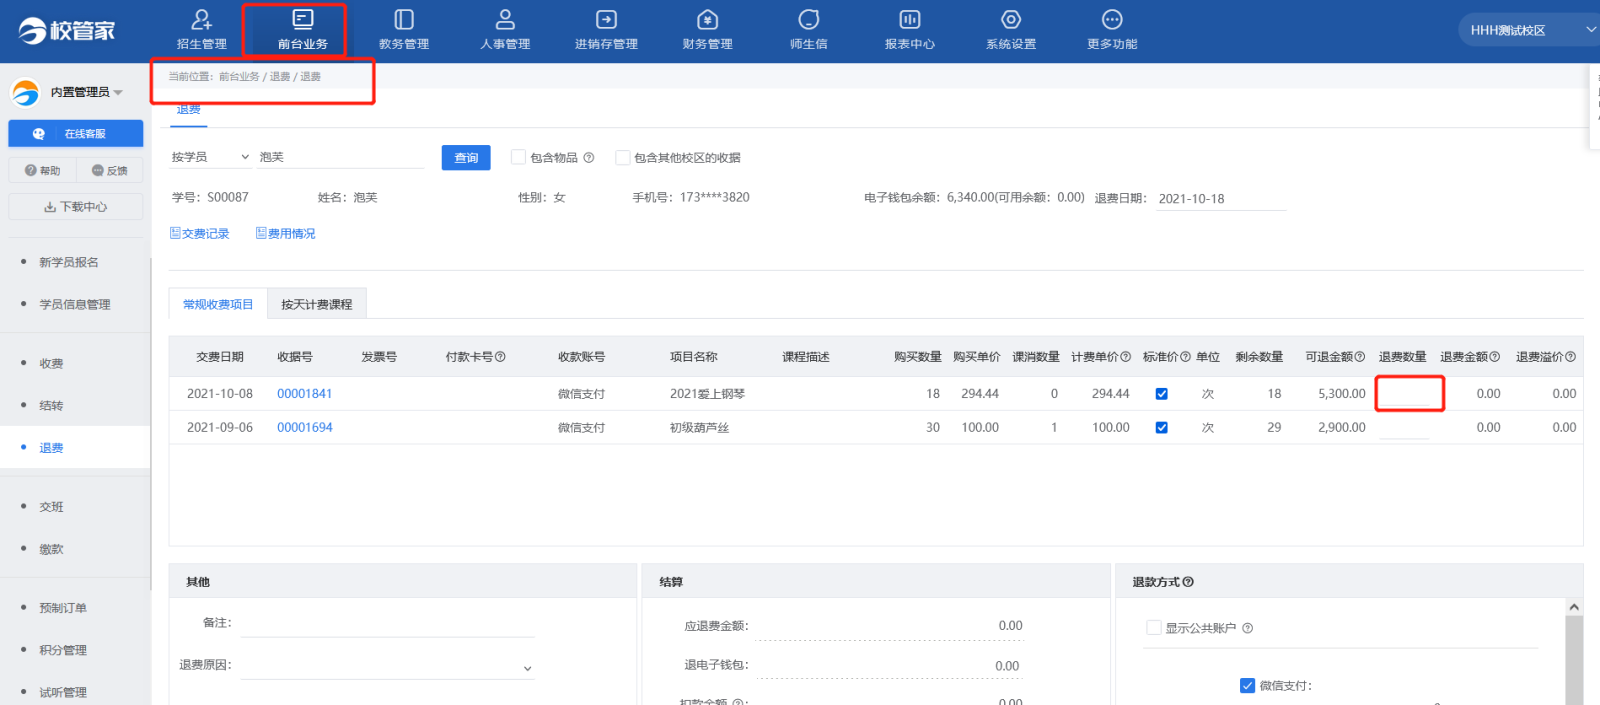Click the 反馈 button
The height and width of the screenshot is (705, 1600).
click(110, 170)
